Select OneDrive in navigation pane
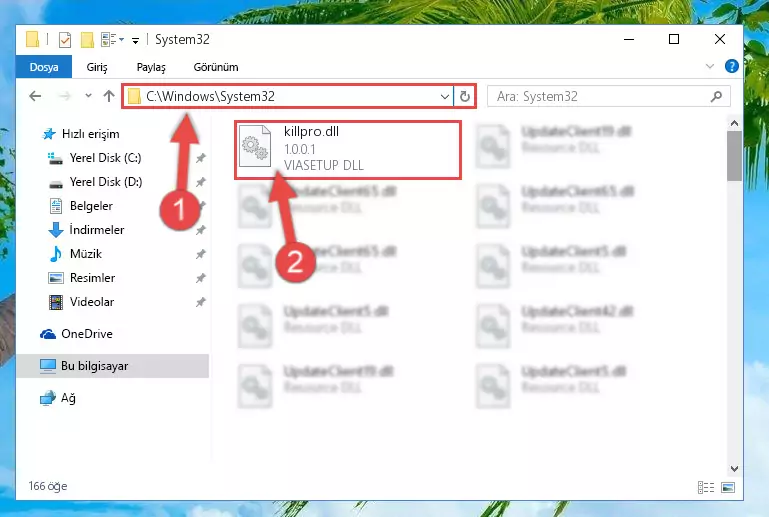The width and height of the screenshot is (769, 517). (87, 334)
